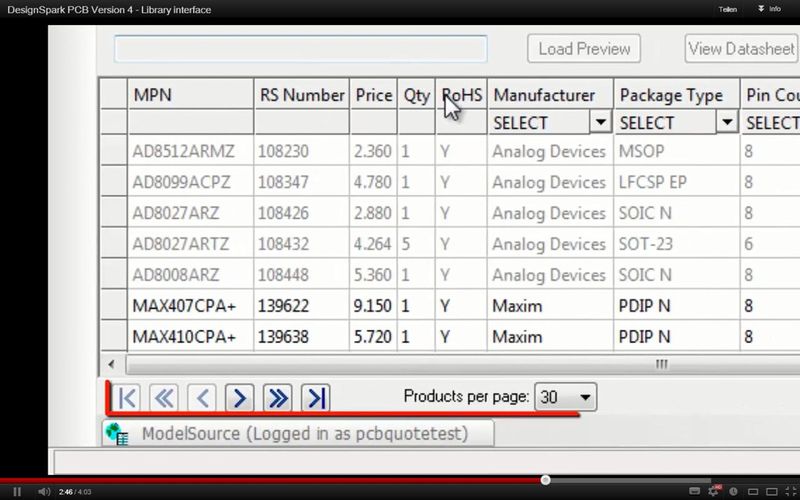Click RS Number filter input cell

[x=302, y=122]
